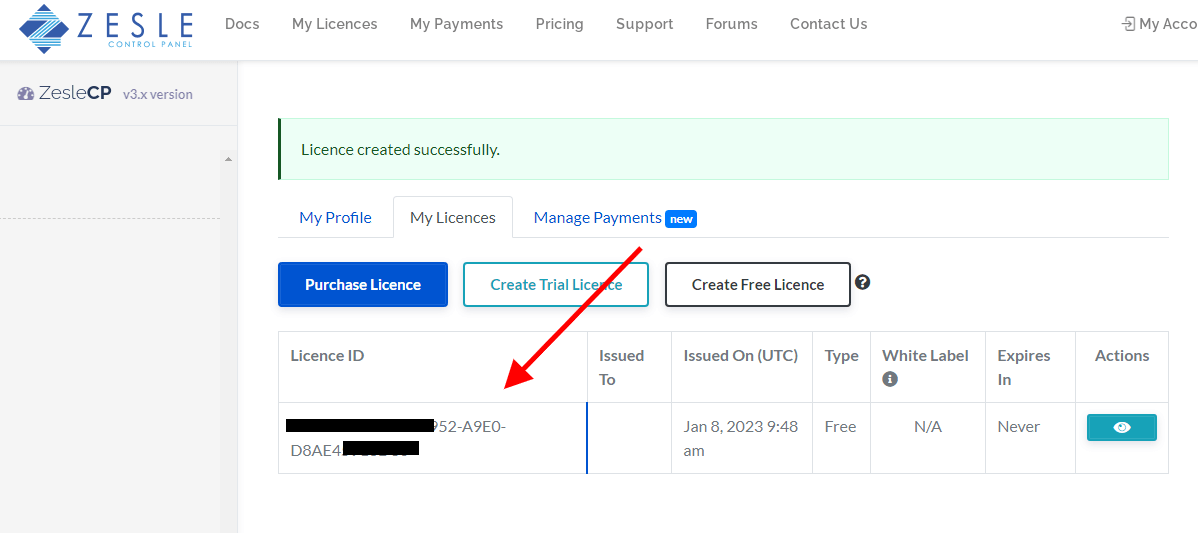1198x533 pixels.
Task: Open Contact Us page
Action: (x=828, y=24)
